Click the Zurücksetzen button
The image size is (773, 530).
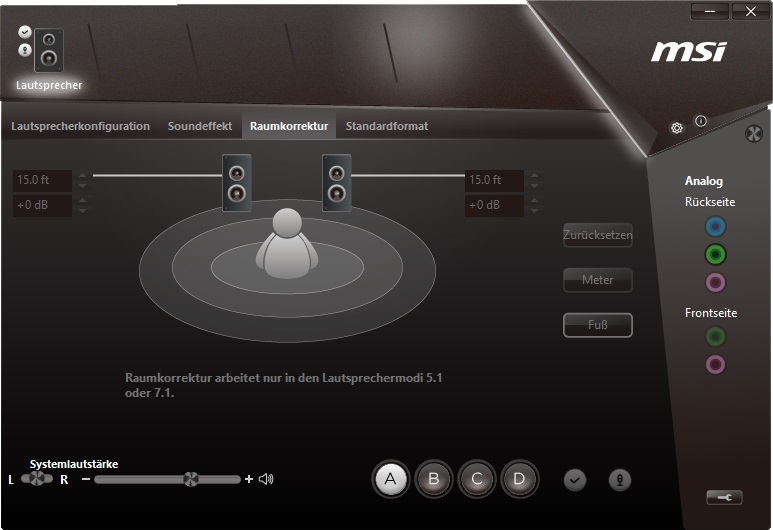(x=597, y=235)
